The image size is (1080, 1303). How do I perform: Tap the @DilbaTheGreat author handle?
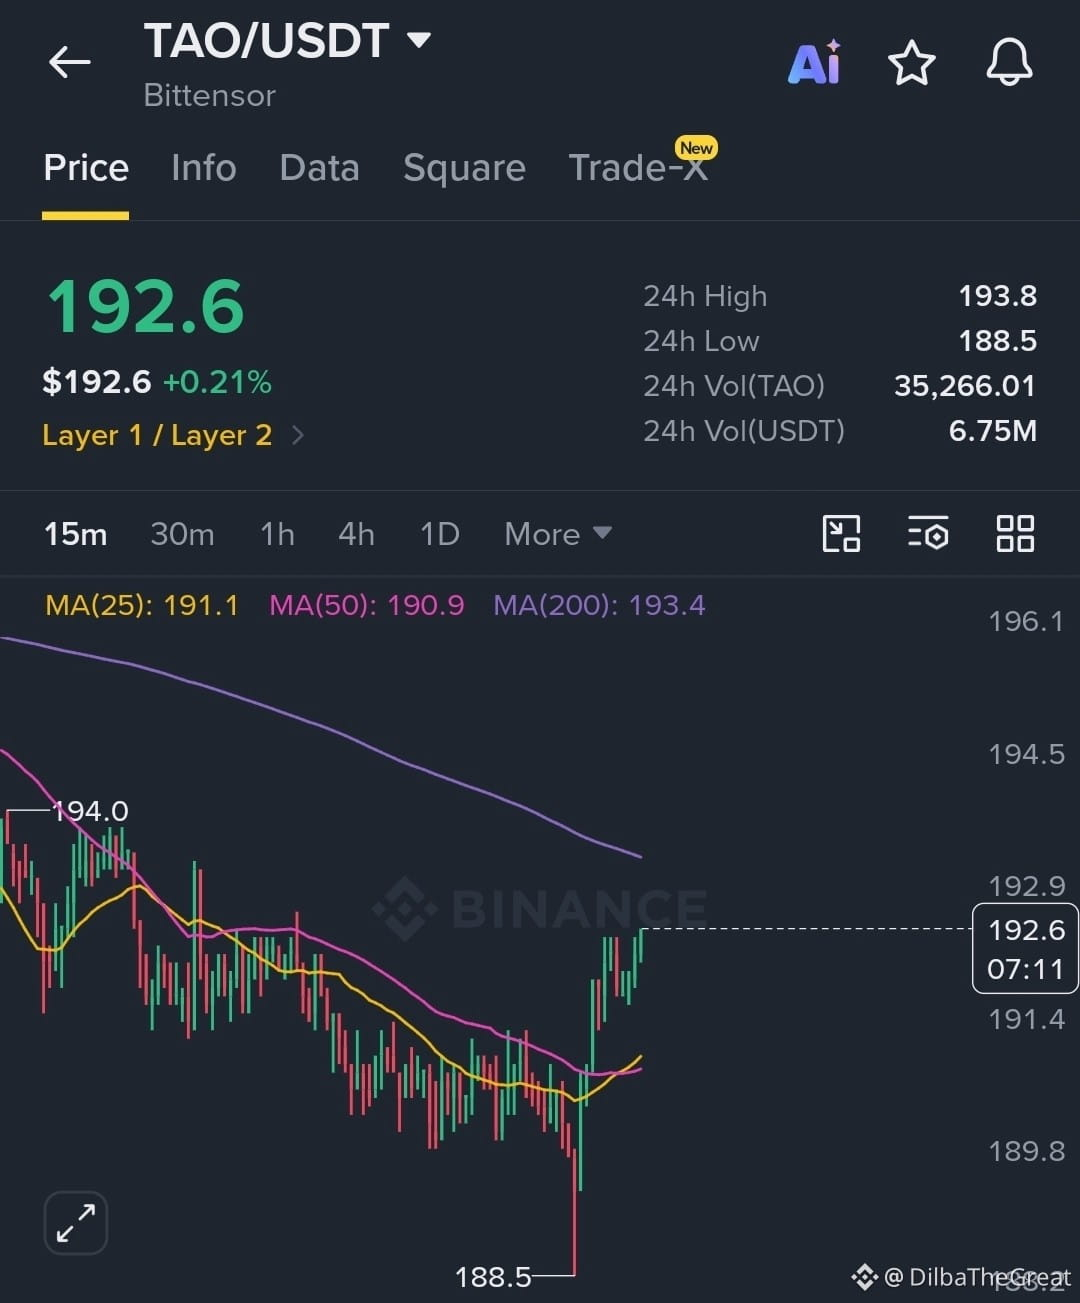point(977,1277)
